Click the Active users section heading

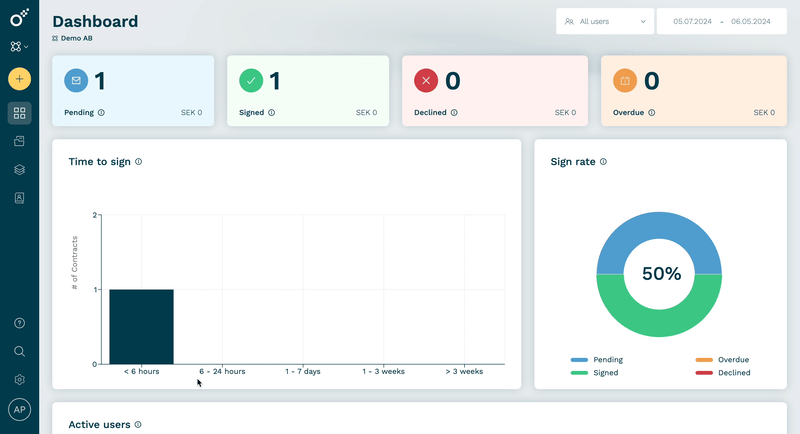[99, 425]
